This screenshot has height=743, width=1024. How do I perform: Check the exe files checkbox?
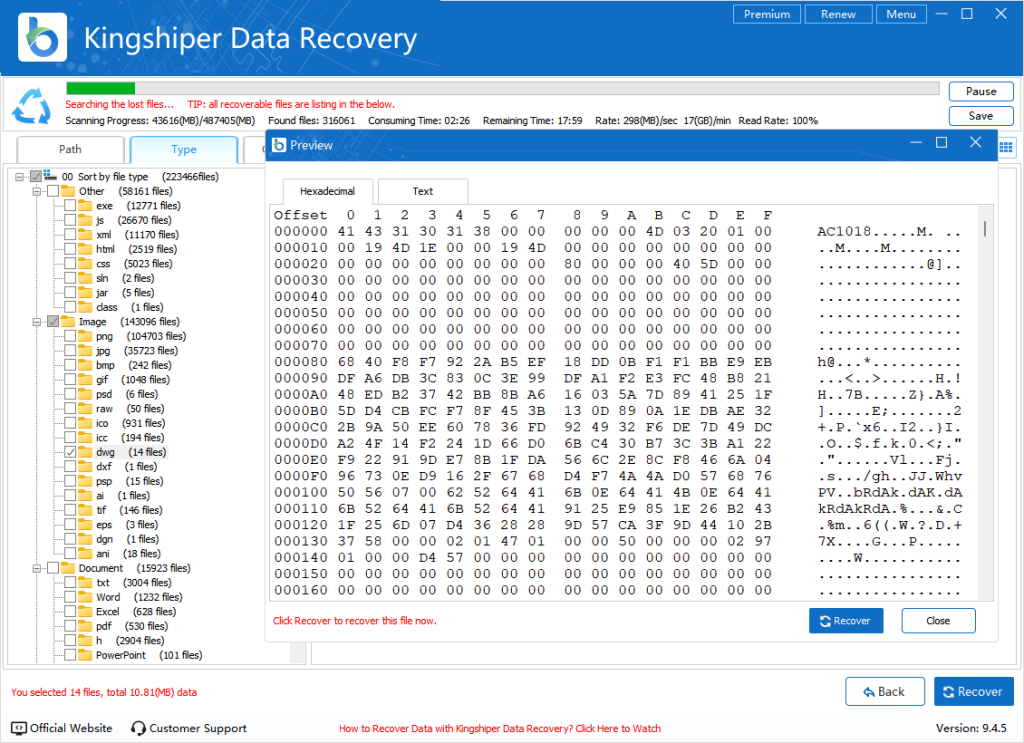[x=70, y=206]
